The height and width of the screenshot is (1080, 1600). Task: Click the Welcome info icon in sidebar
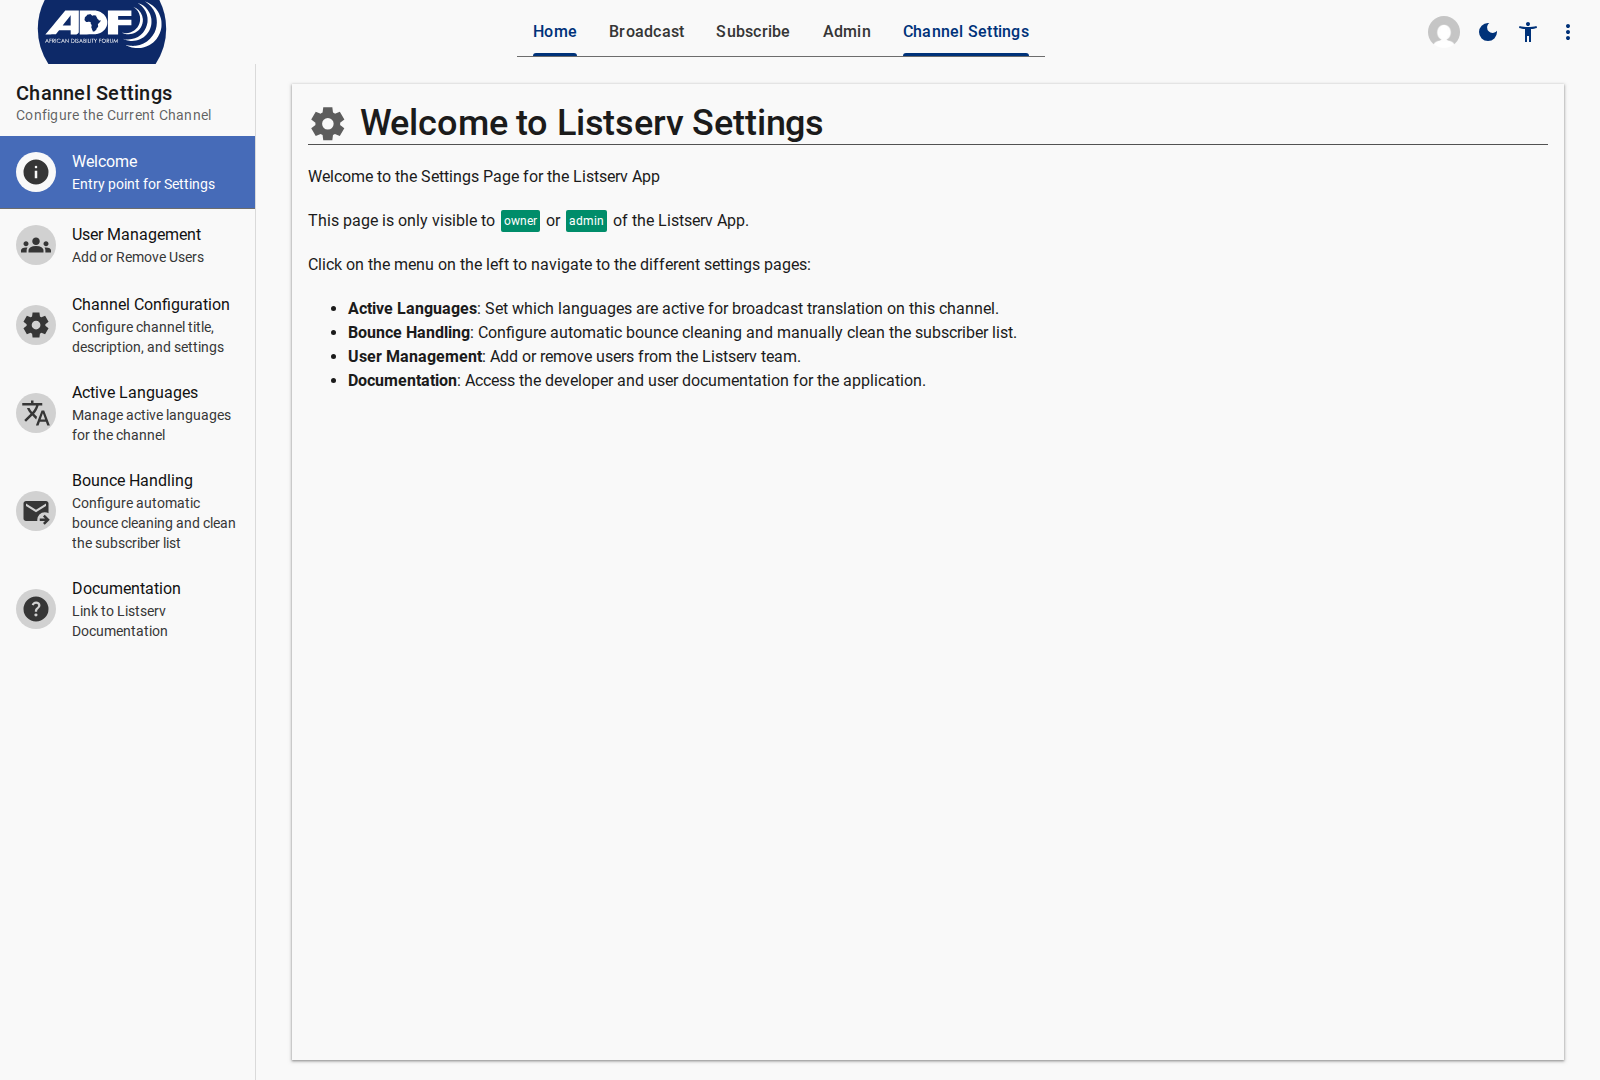tap(36, 172)
